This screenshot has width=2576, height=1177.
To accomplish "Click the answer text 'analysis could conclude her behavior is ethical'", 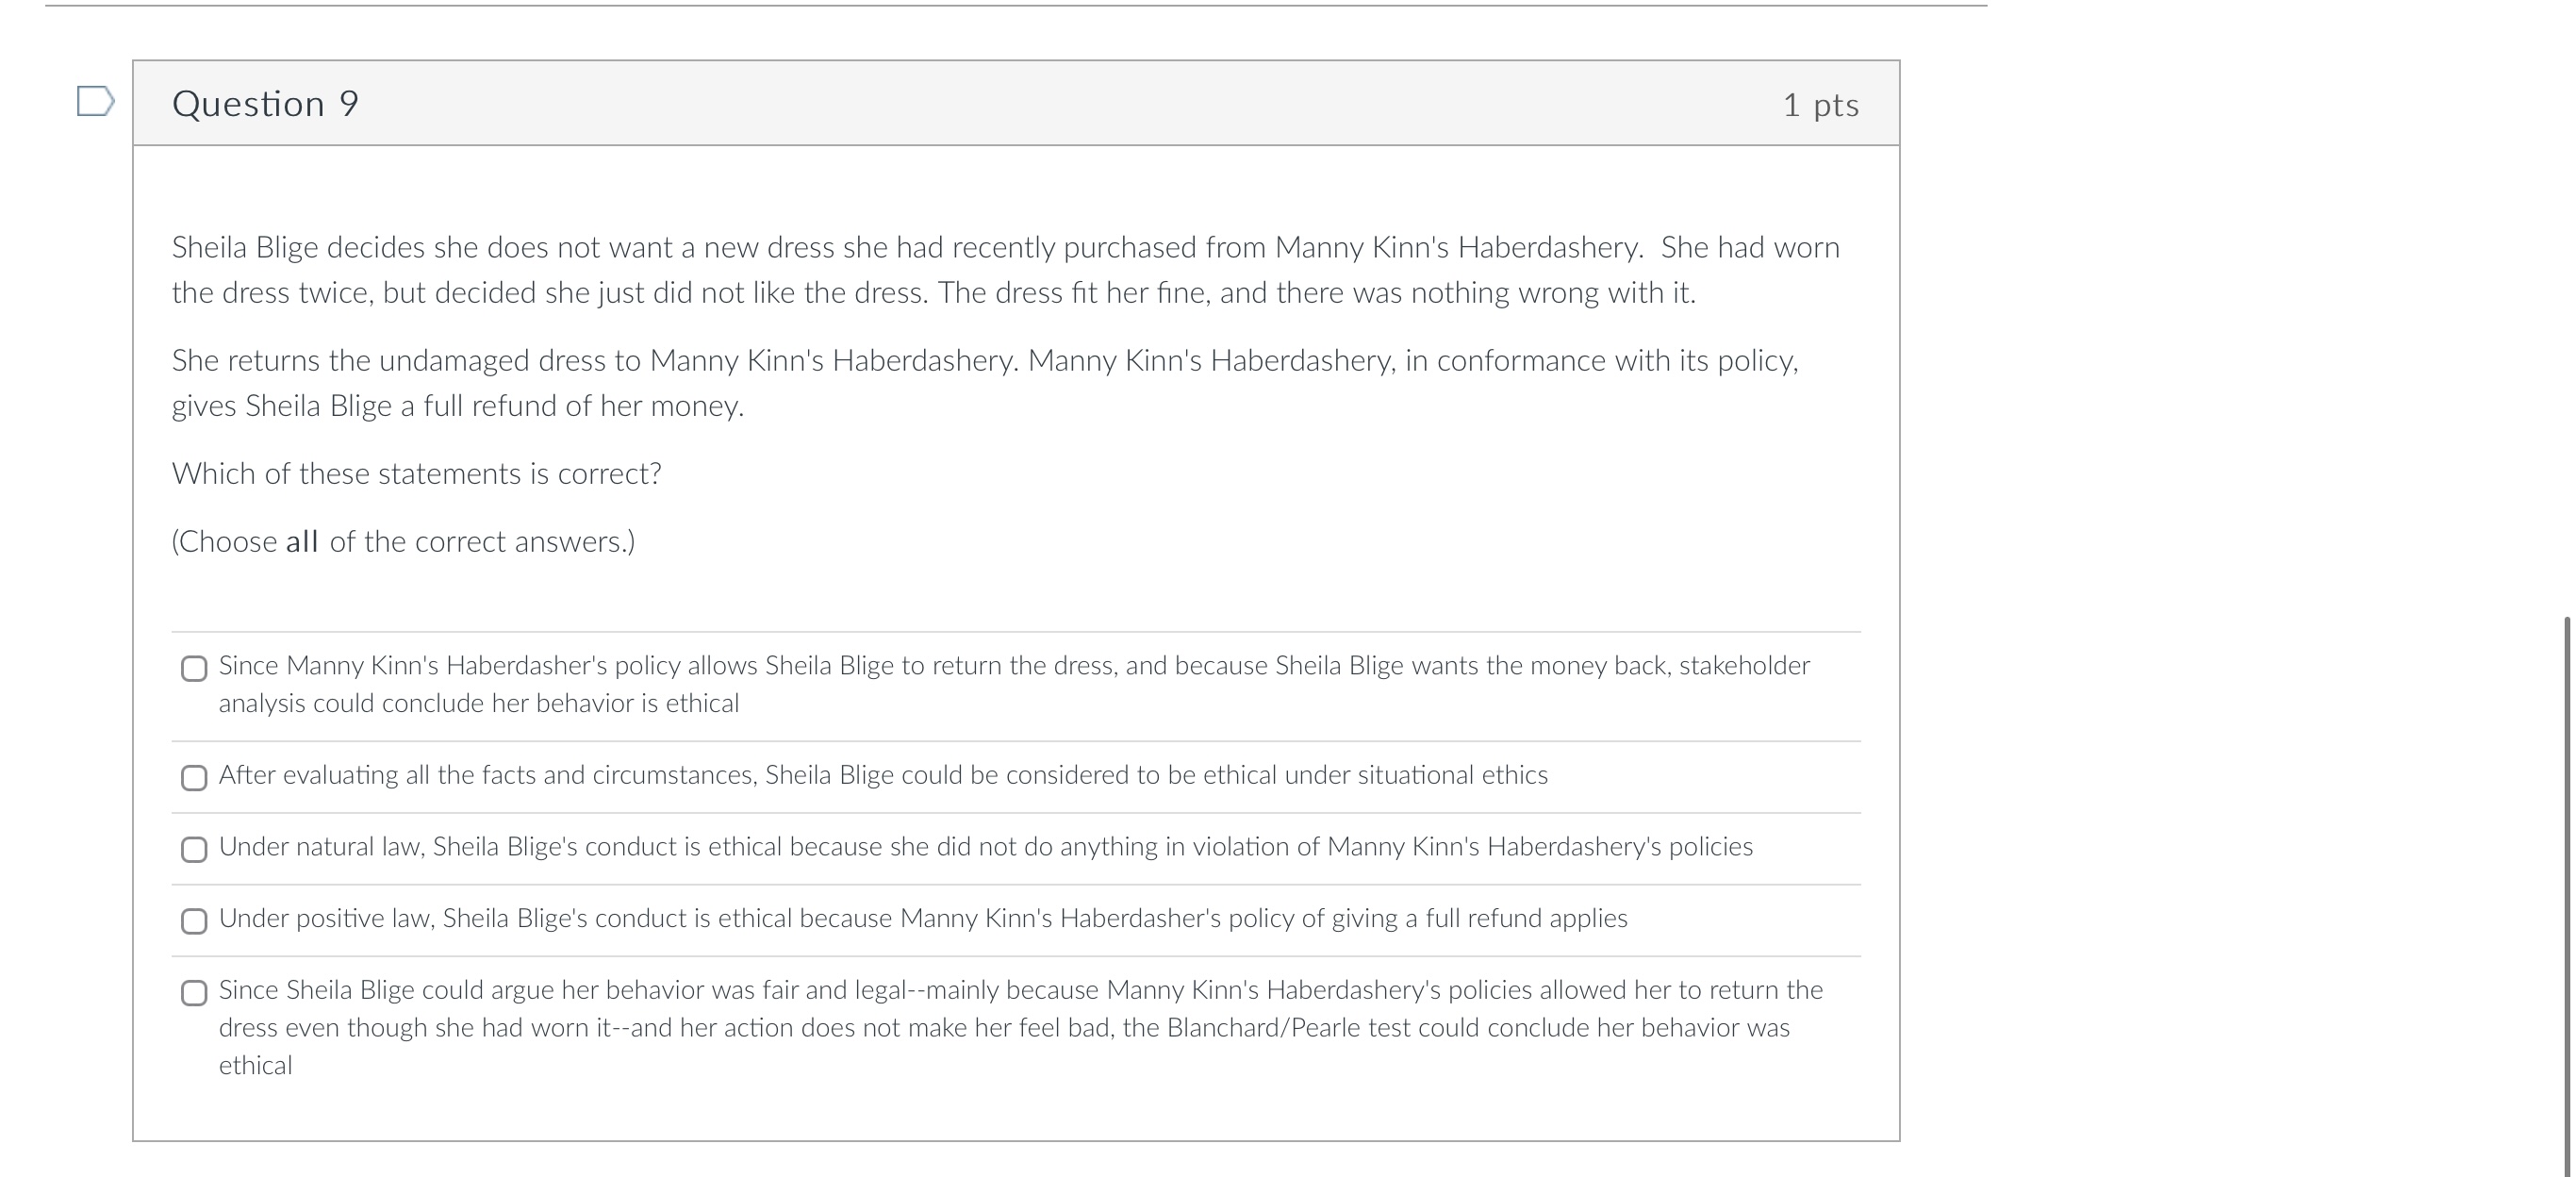I will (478, 704).
